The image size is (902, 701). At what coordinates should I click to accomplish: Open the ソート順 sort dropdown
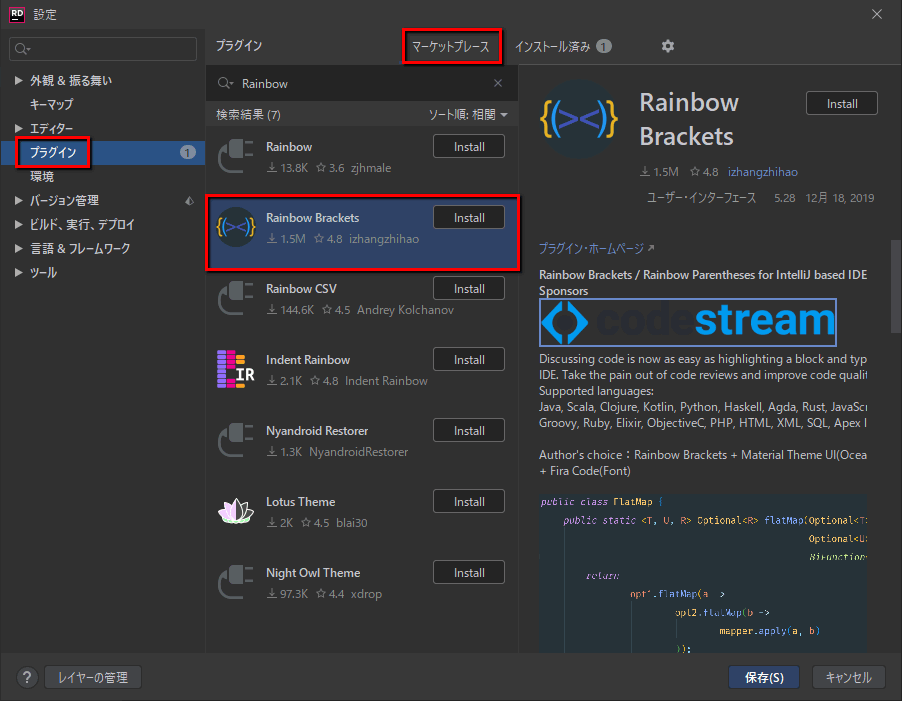(x=468, y=114)
